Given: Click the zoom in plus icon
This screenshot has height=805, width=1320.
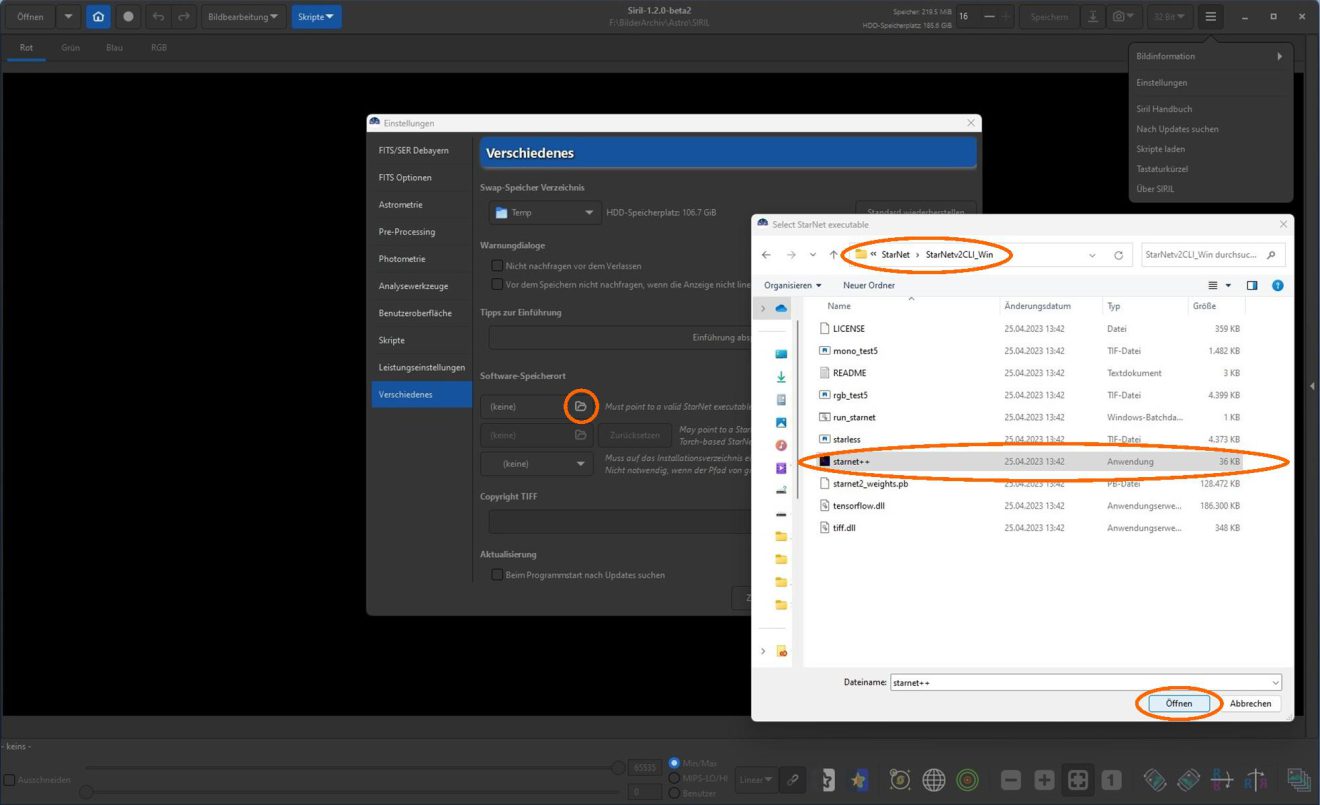Looking at the screenshot, I should pyautogui.click(x=1044, y=780).
